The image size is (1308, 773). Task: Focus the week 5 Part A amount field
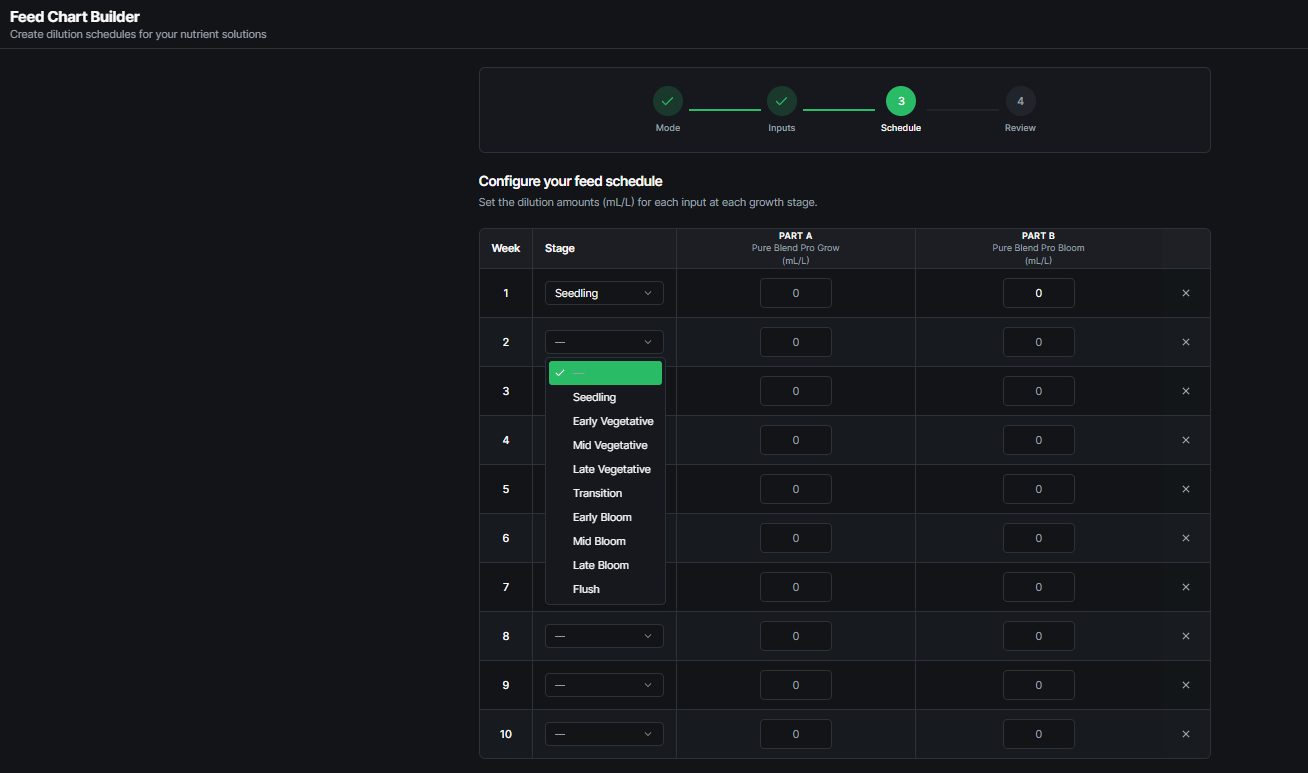796,489
